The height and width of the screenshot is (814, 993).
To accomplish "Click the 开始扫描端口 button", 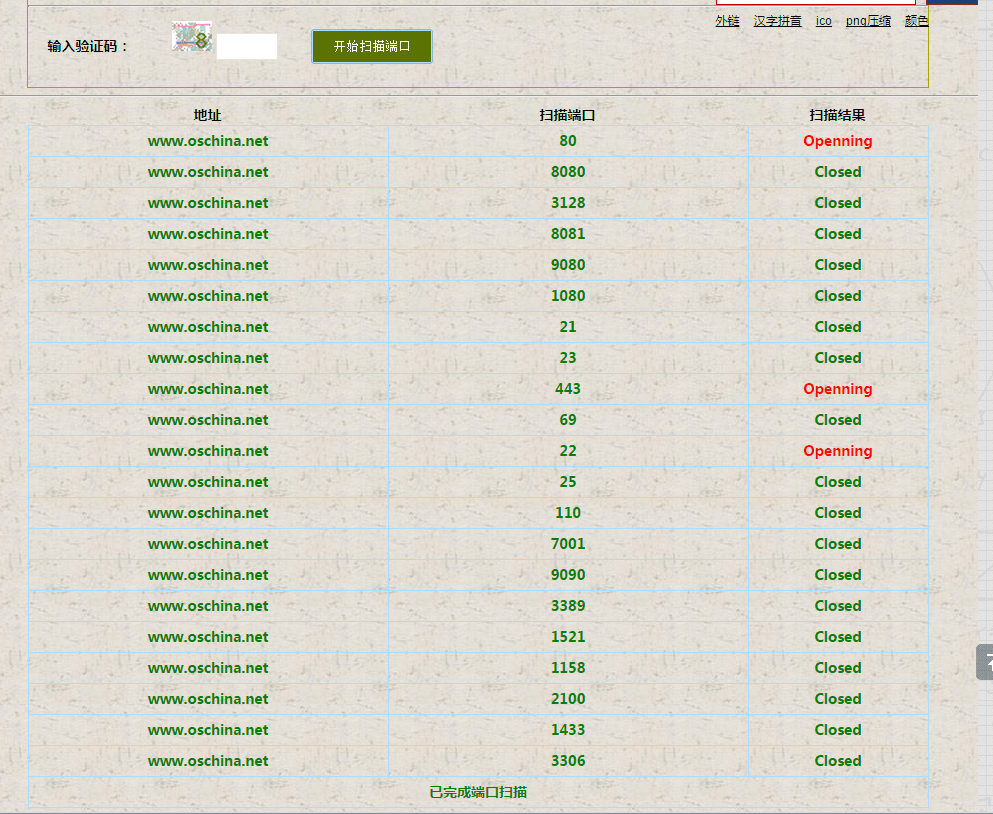I will [x=372, y=46].
